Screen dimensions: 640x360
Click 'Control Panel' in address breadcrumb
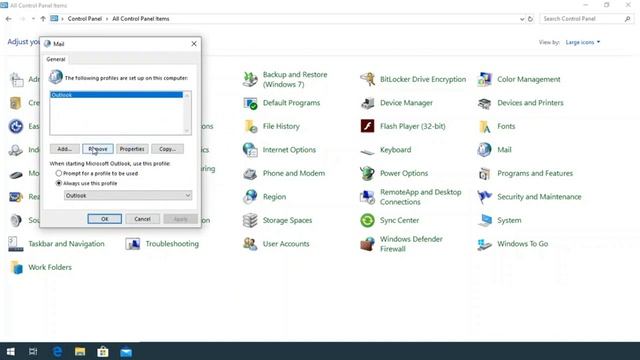click(x=85, y=19)
